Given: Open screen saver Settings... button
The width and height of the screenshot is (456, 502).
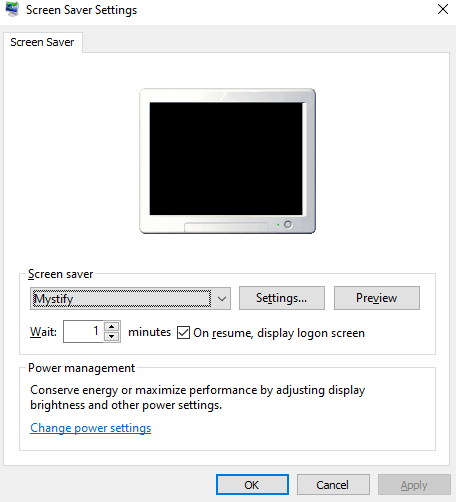Looking at the screenshot, I should point(282,298).
